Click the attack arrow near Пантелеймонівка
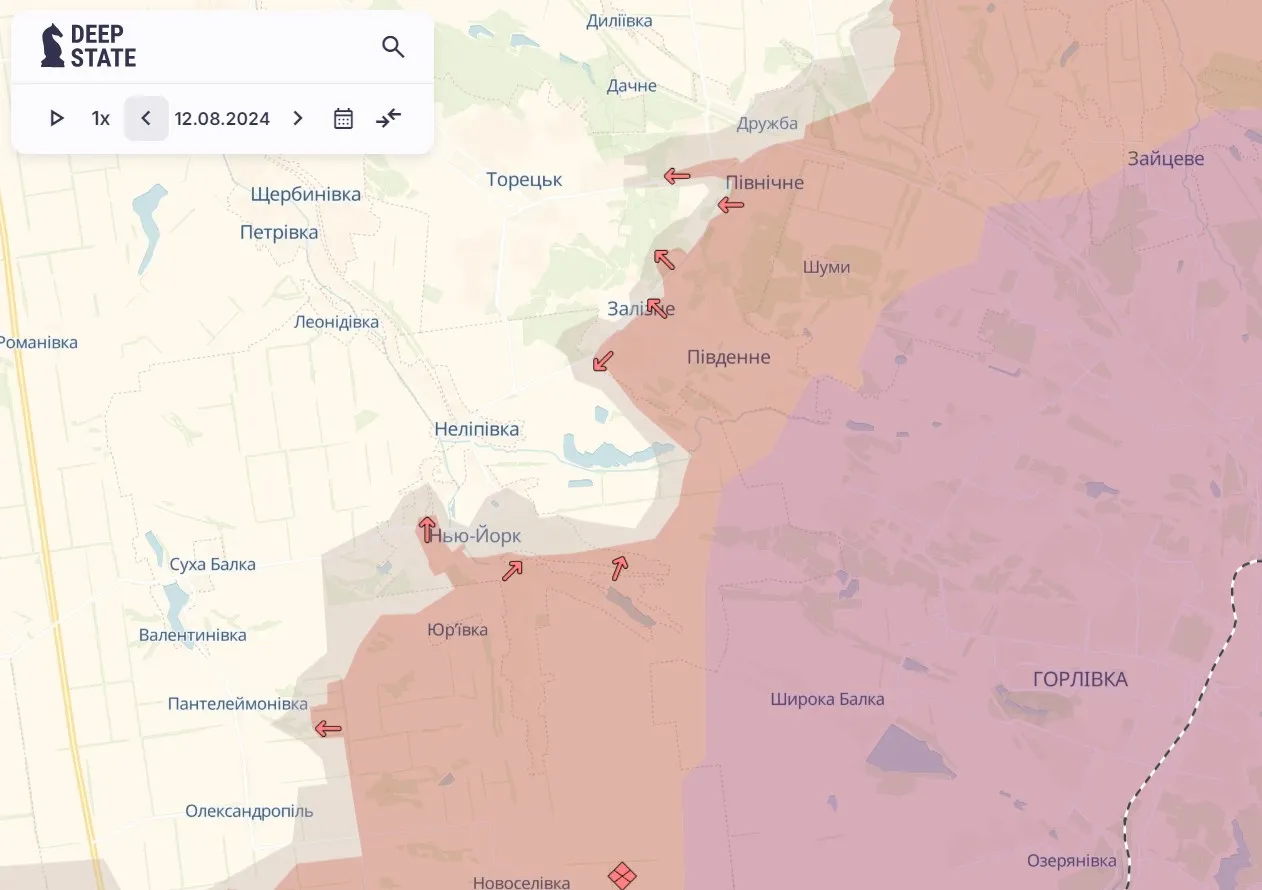 point(328,728)
